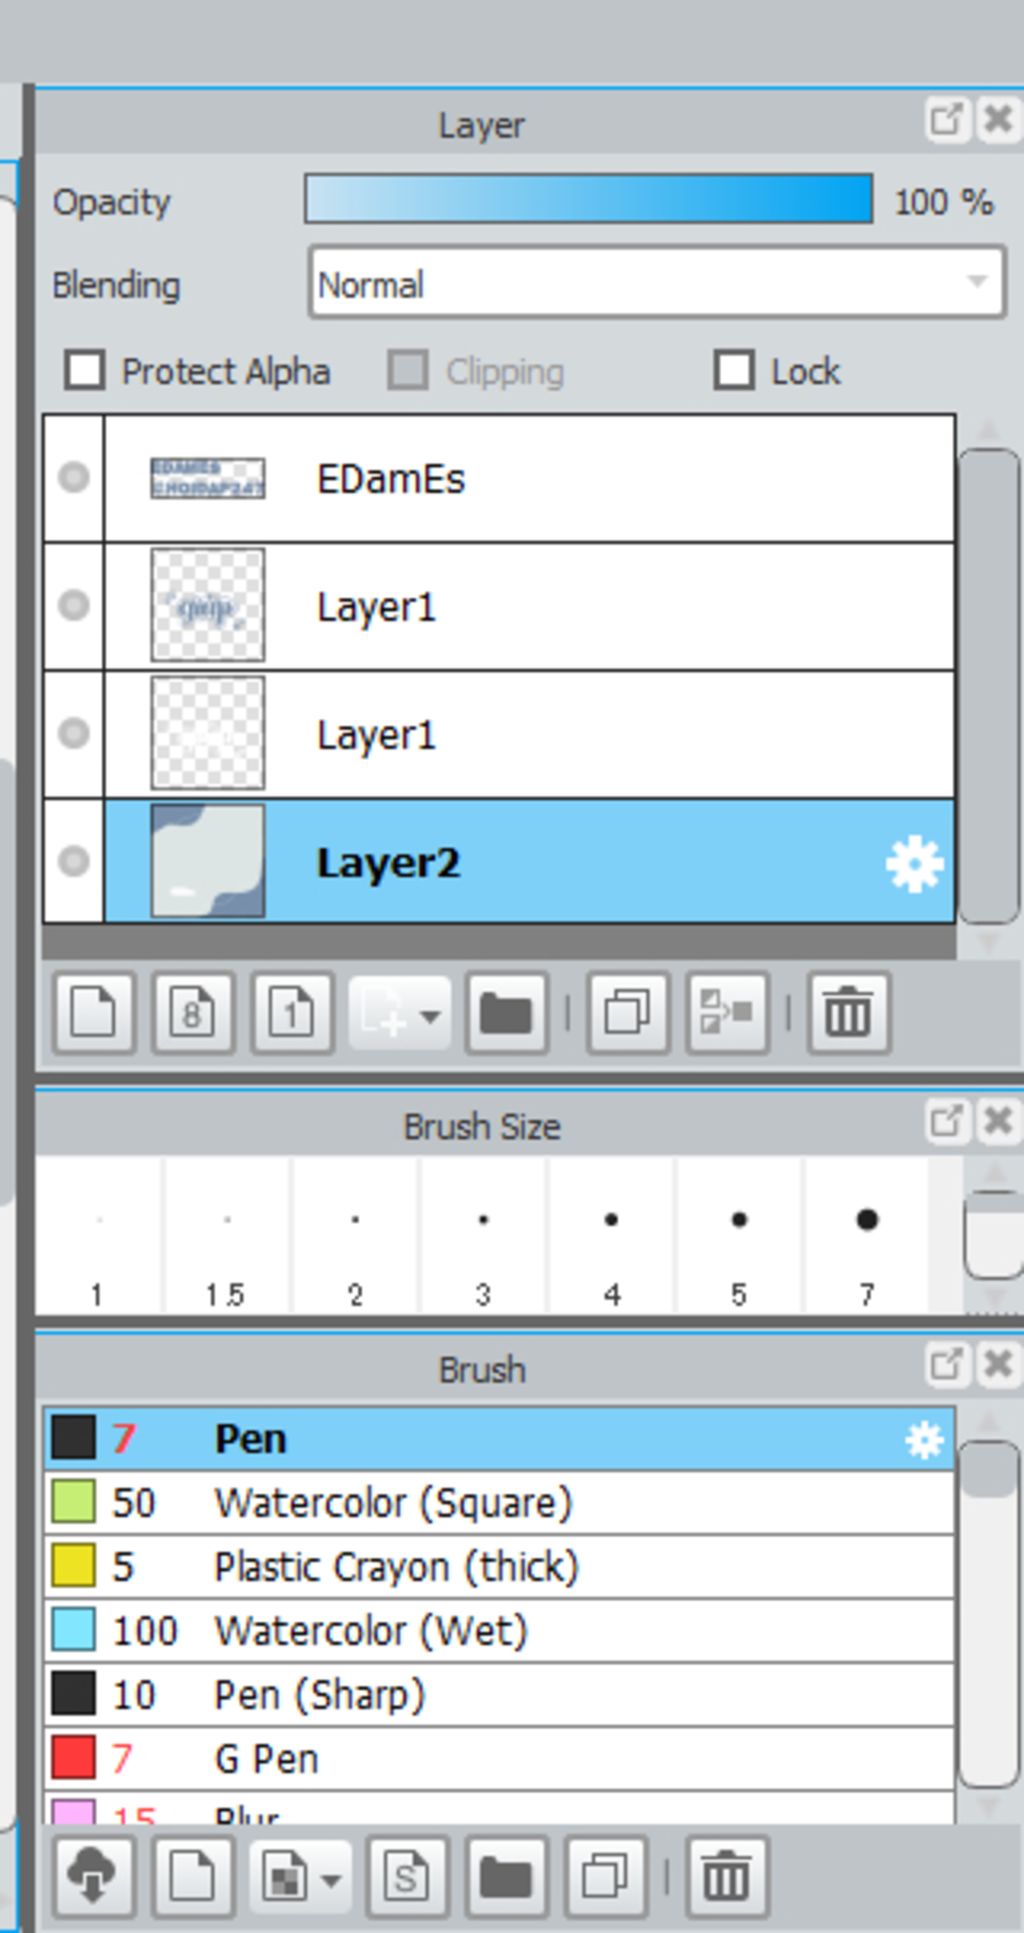Download cloud brushes icon
This screenshot has height=1933, width=1024.
tap(94, 1876)
